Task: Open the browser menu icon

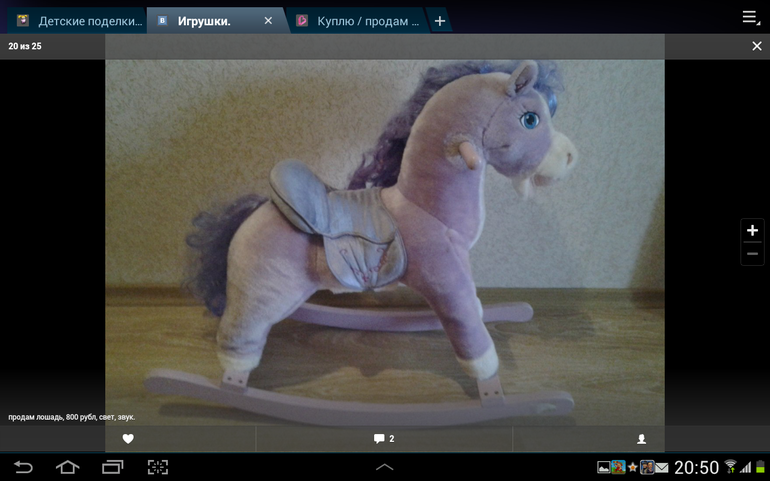Action: tap(750, 18)
